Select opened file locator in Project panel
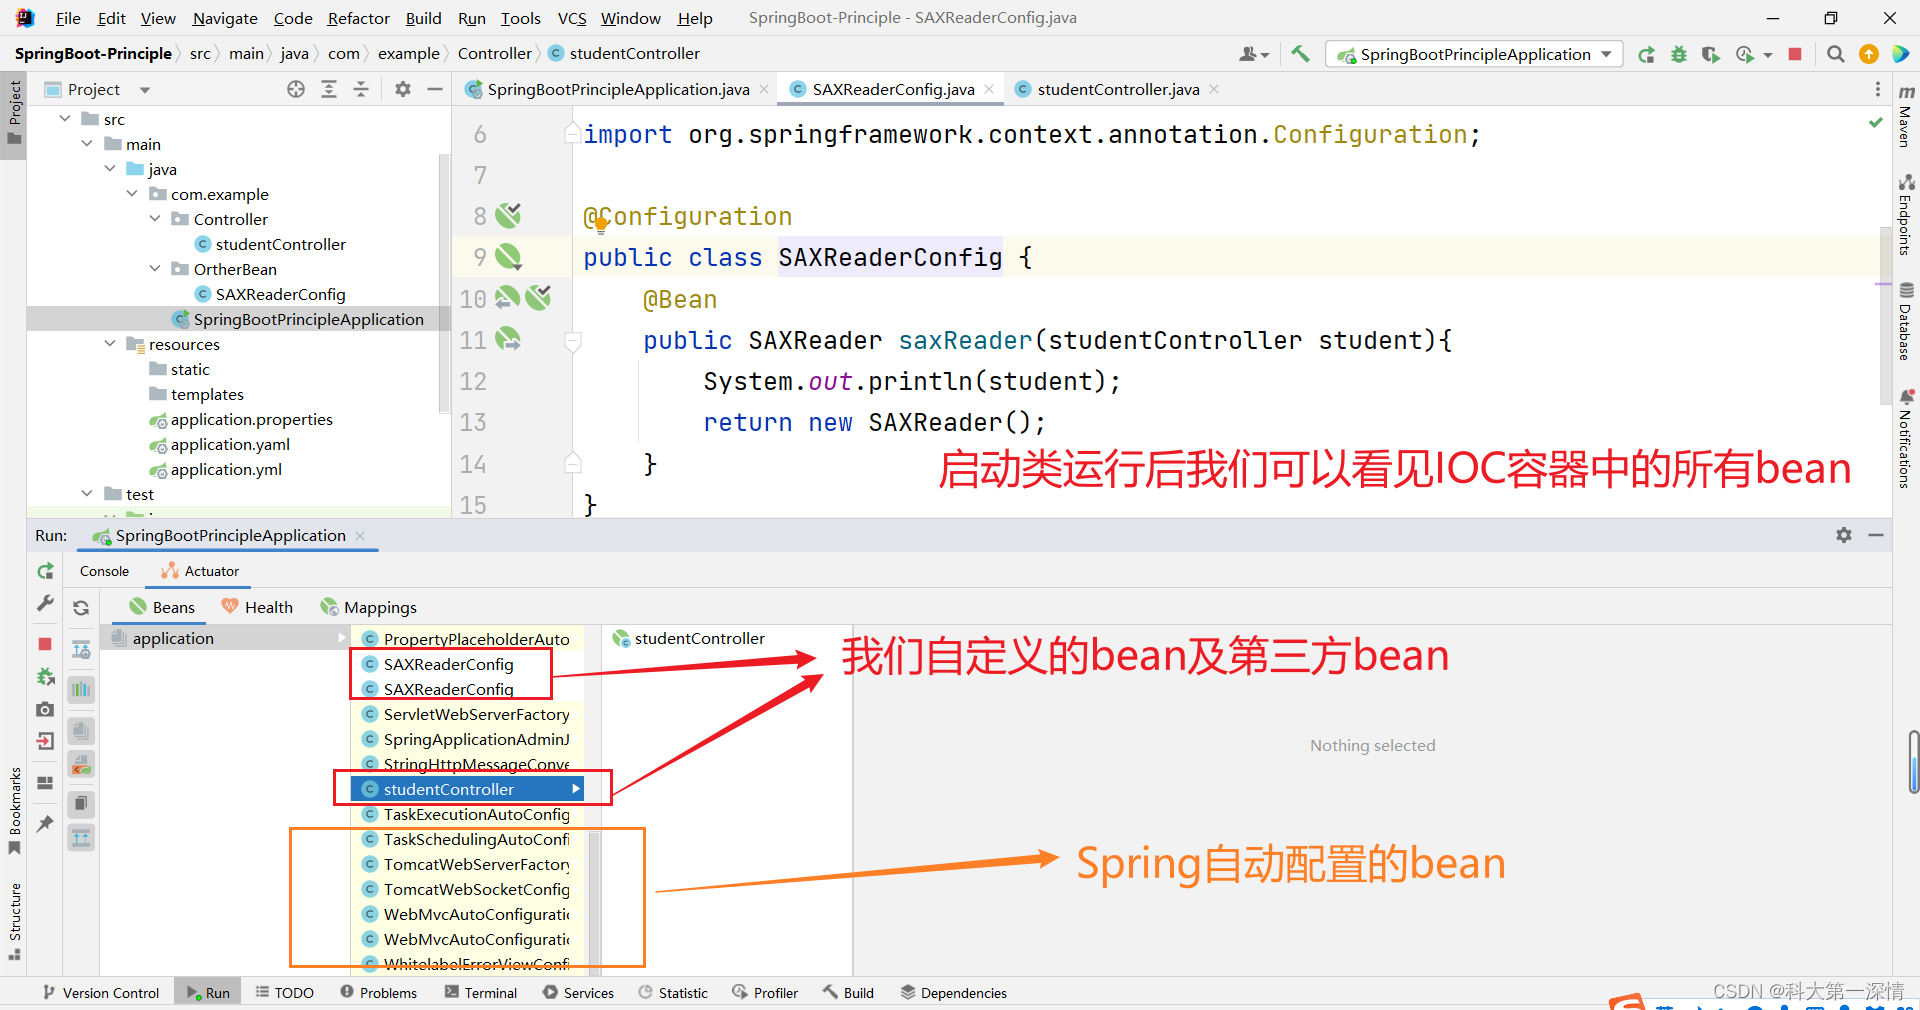This screenshot has width=1920, height=1010. tap(296, 89)
